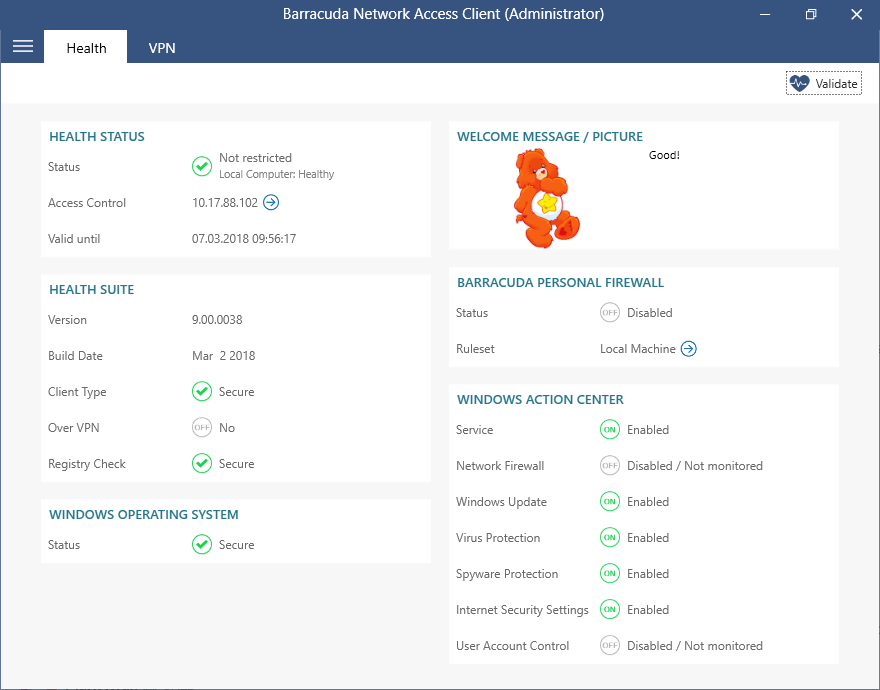Click the version number 9.00.0038
Viewport: 880px width, 690px height.
pyautogui.click(x=217, y=319)
